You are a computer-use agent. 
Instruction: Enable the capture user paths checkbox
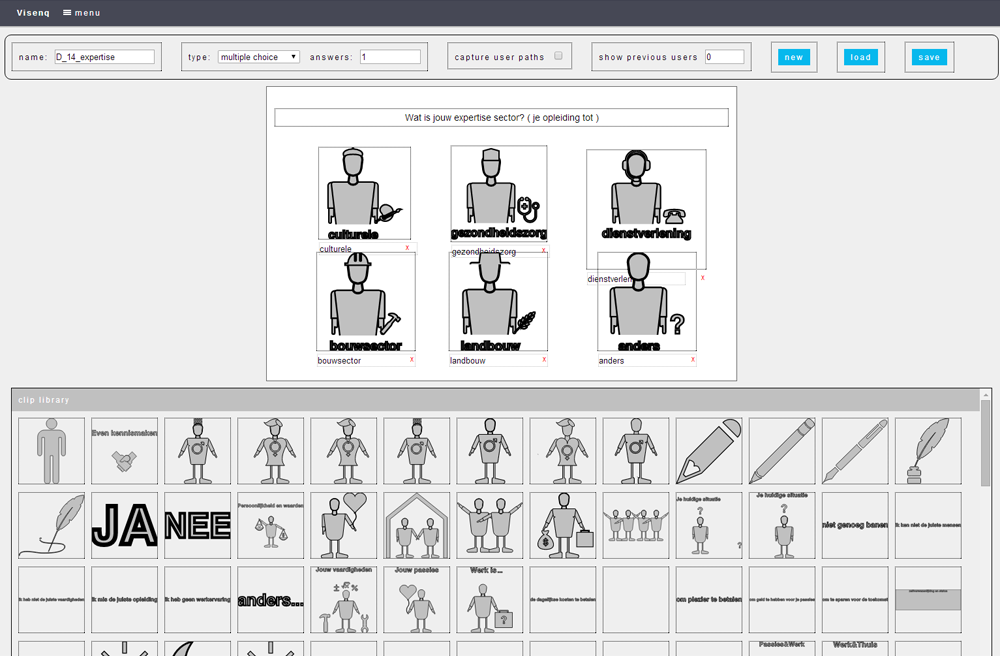(x=559, y=55)
